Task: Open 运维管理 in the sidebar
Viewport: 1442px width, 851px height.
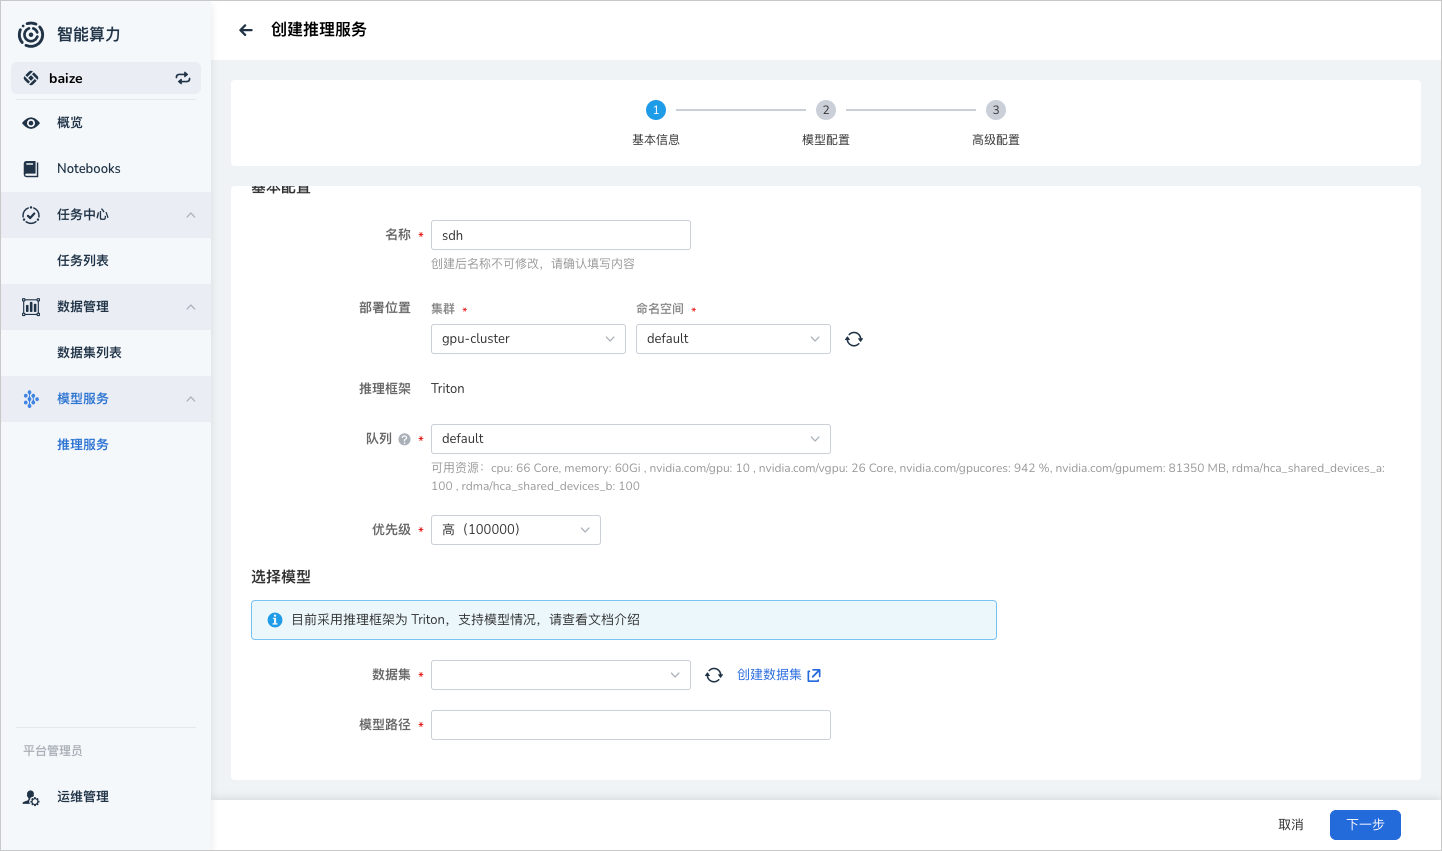Action: tap(106, 797)
